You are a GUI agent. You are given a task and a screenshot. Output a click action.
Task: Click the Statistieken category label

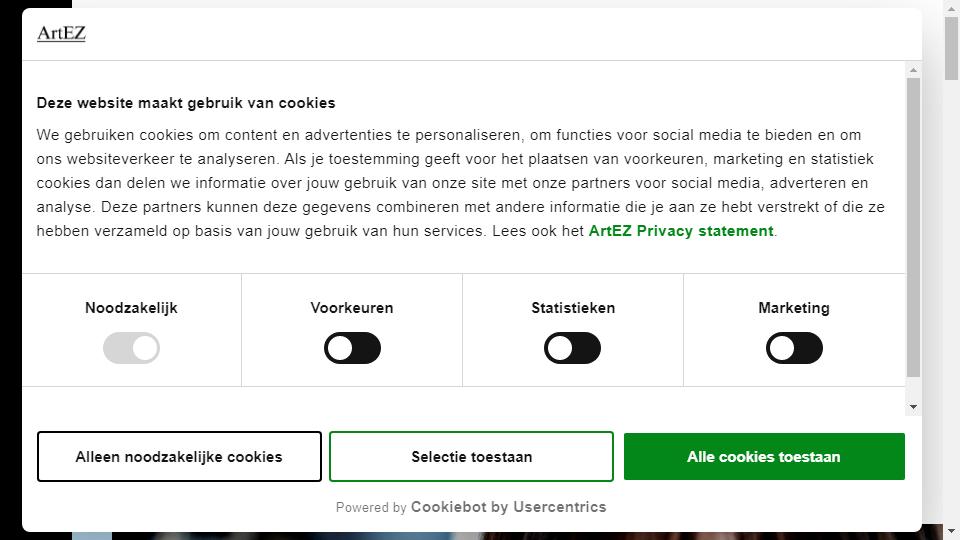pyautogui.click(x=573, y=308)
